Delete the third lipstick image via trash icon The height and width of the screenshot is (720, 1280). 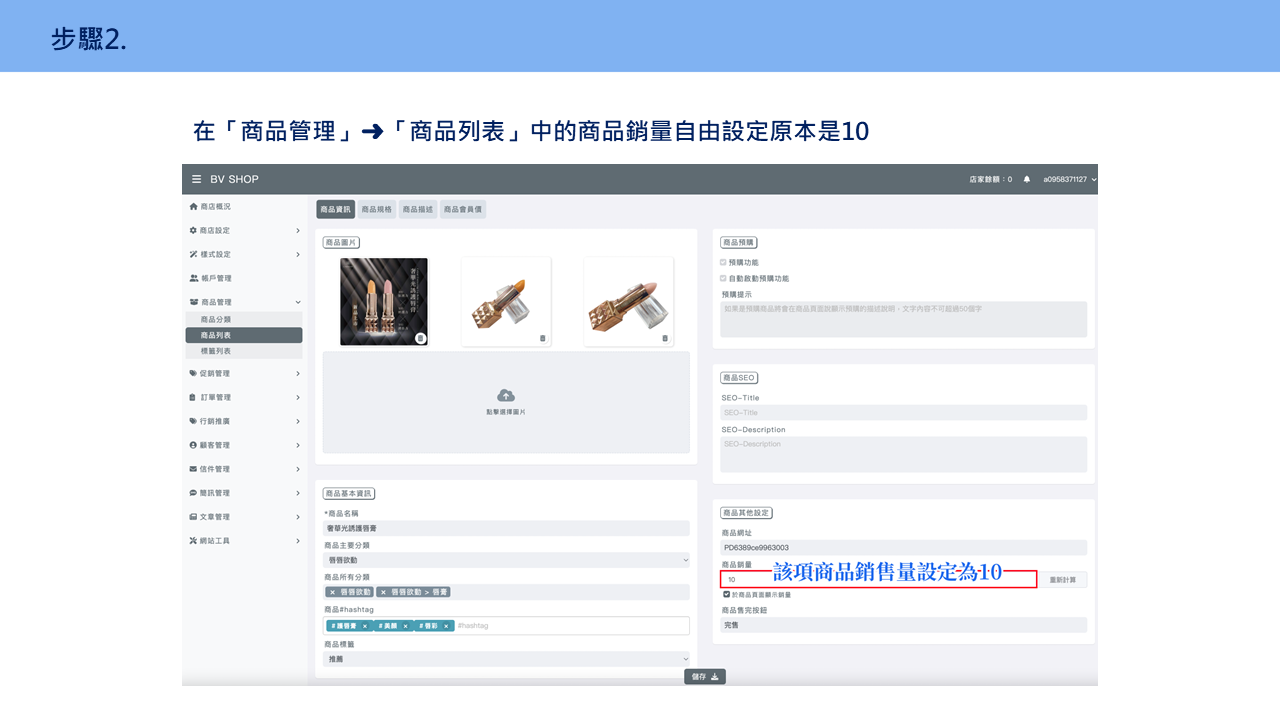665,338
